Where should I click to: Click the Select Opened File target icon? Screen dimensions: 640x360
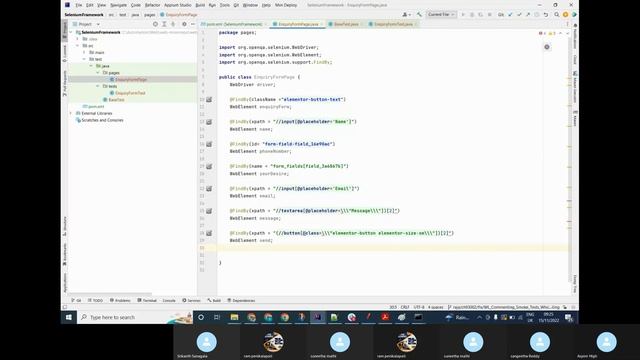tap(155, 24)
